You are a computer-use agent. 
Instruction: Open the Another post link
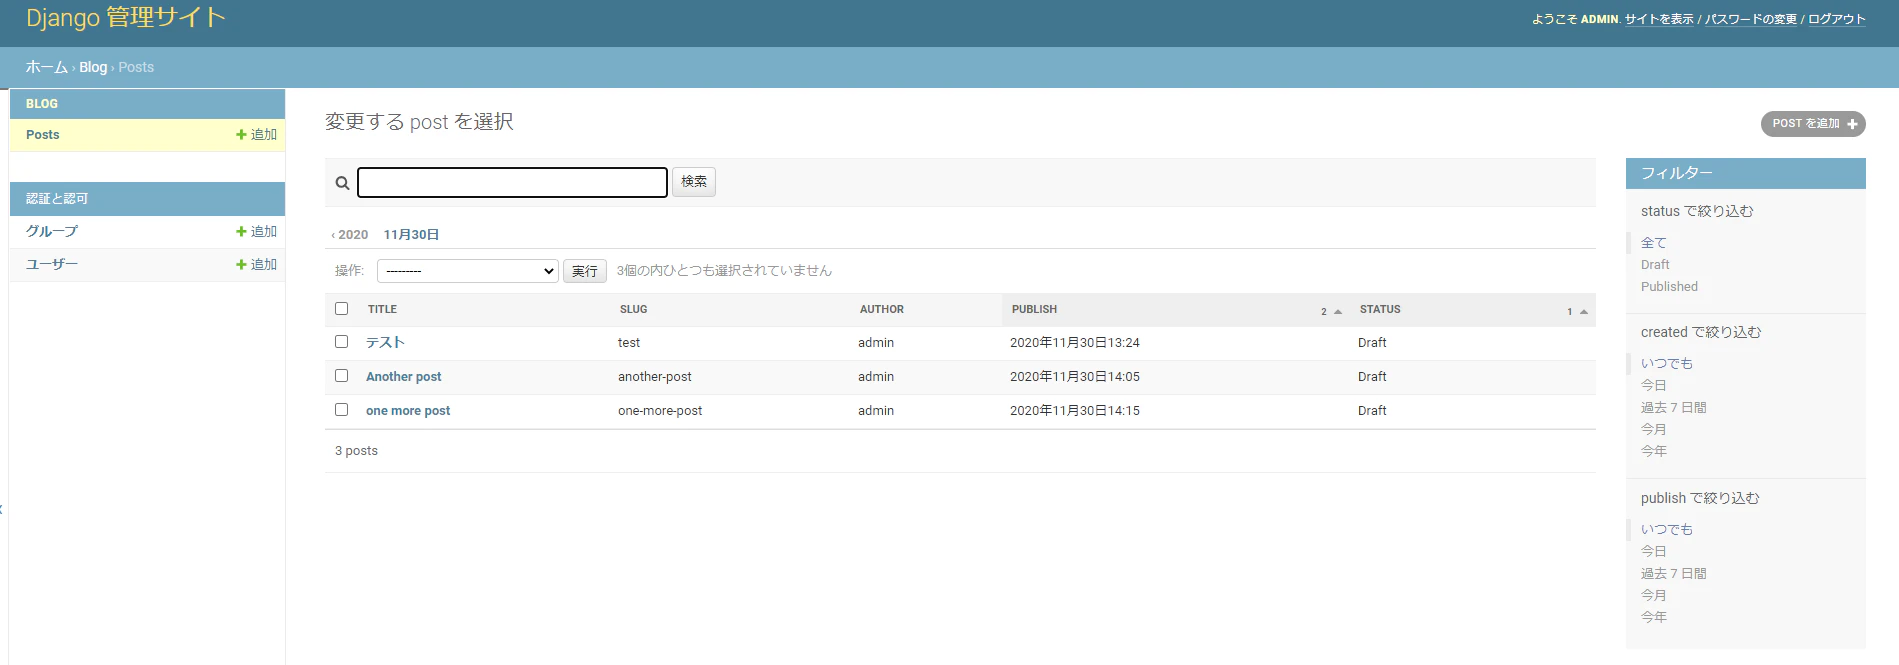point(403,377)
